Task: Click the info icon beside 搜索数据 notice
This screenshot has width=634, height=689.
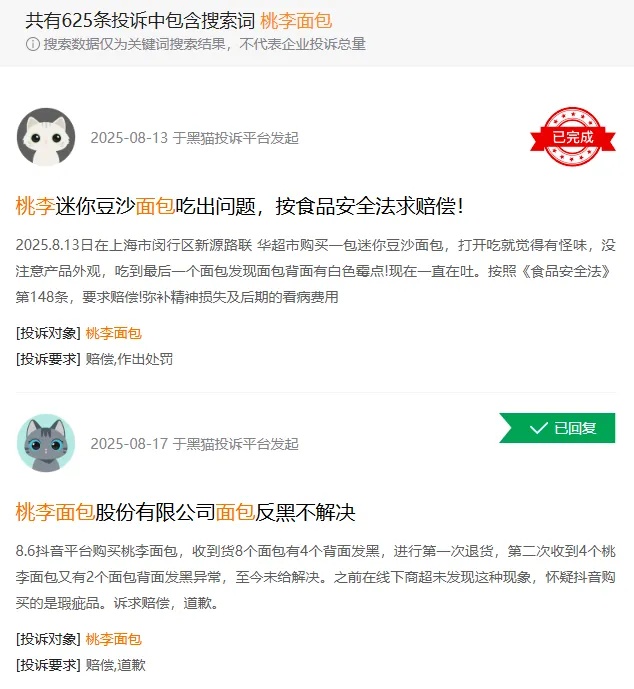Action: [33, 44]
